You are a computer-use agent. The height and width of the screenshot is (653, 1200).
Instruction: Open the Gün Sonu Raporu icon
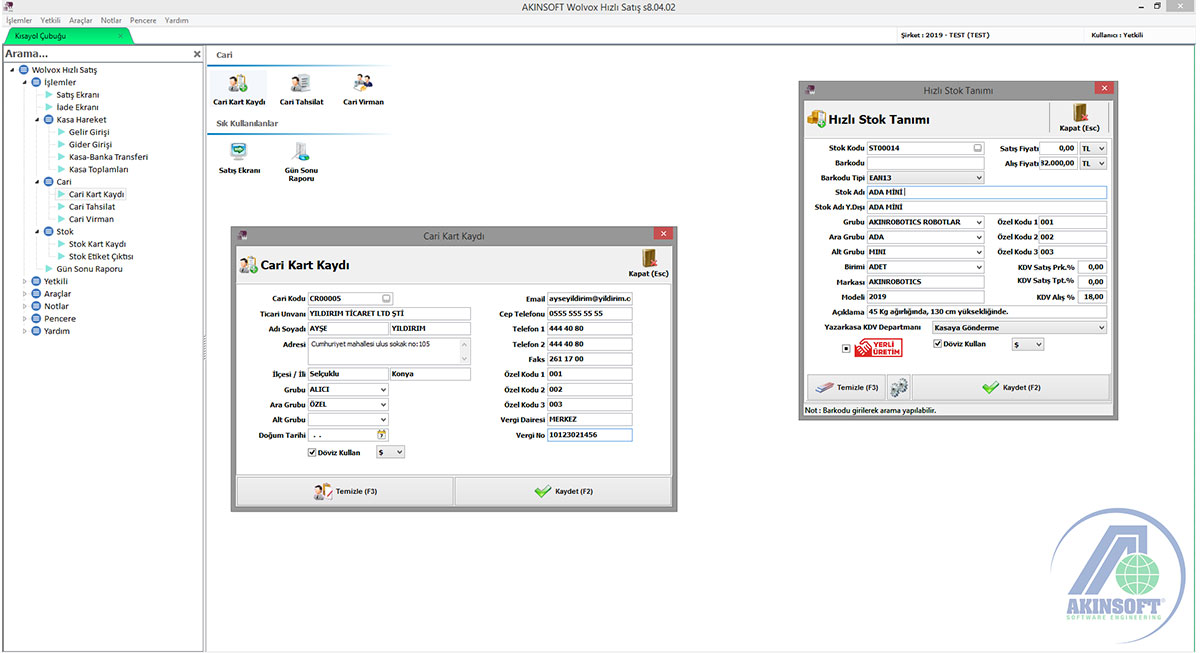click(x=301, y=154)
